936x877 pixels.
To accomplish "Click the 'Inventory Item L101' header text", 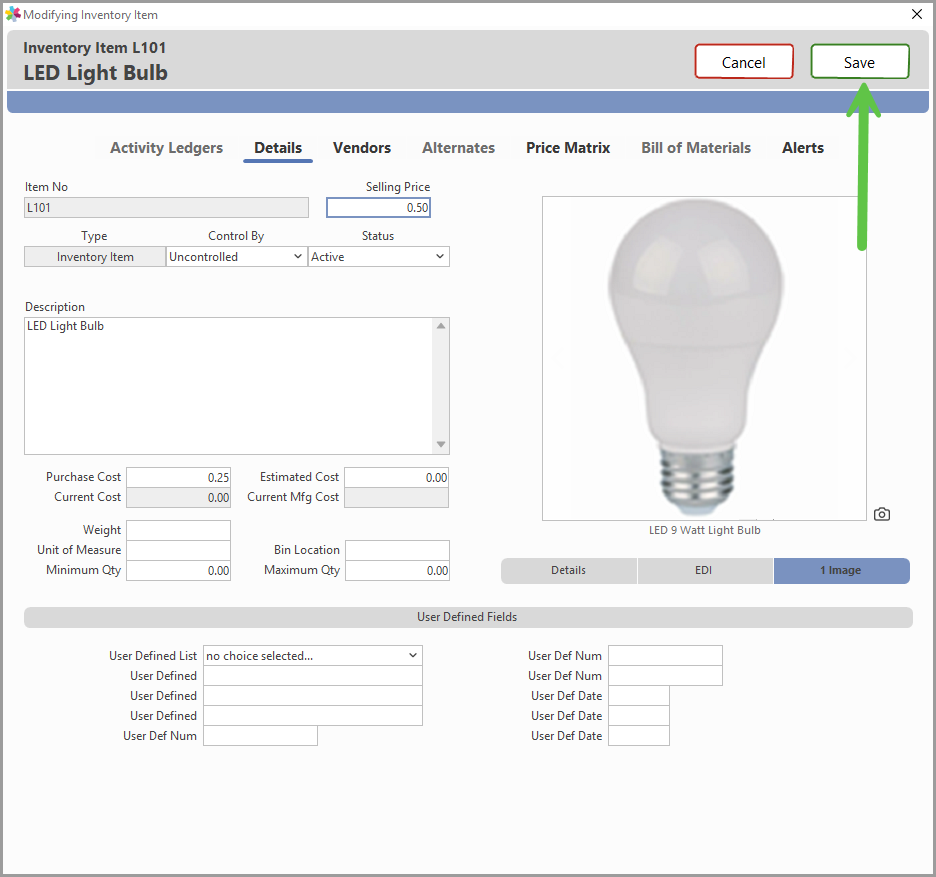I will pos(94,48).
